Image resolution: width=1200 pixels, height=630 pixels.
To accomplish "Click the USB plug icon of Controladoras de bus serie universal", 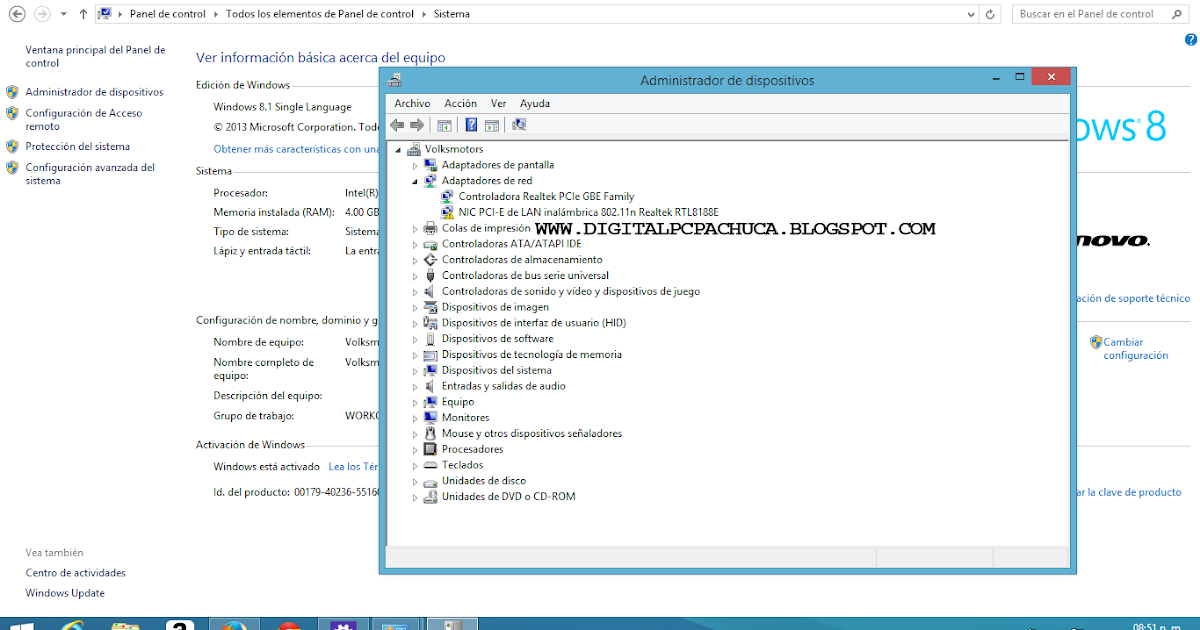I will point(431,275).
